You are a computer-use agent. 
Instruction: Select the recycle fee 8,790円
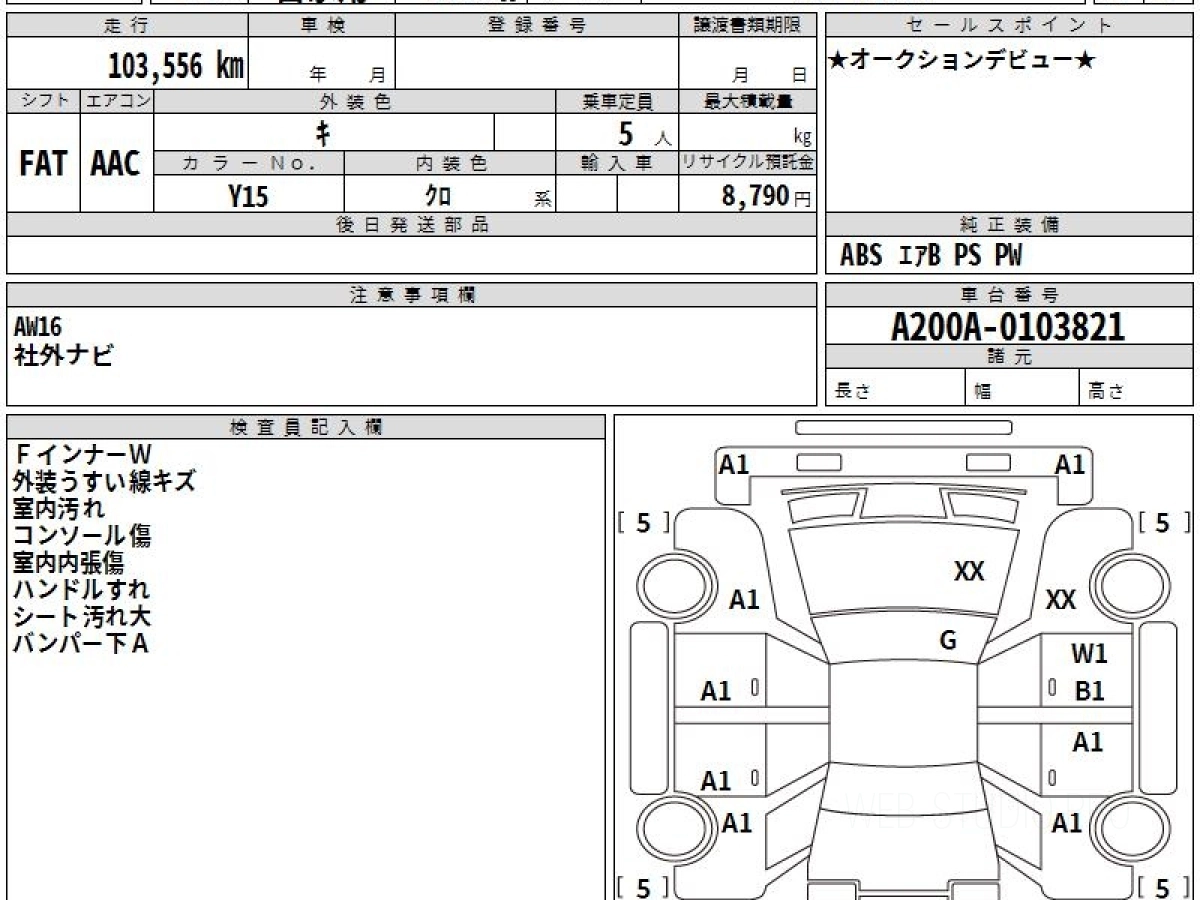click(x=767, y=196)
